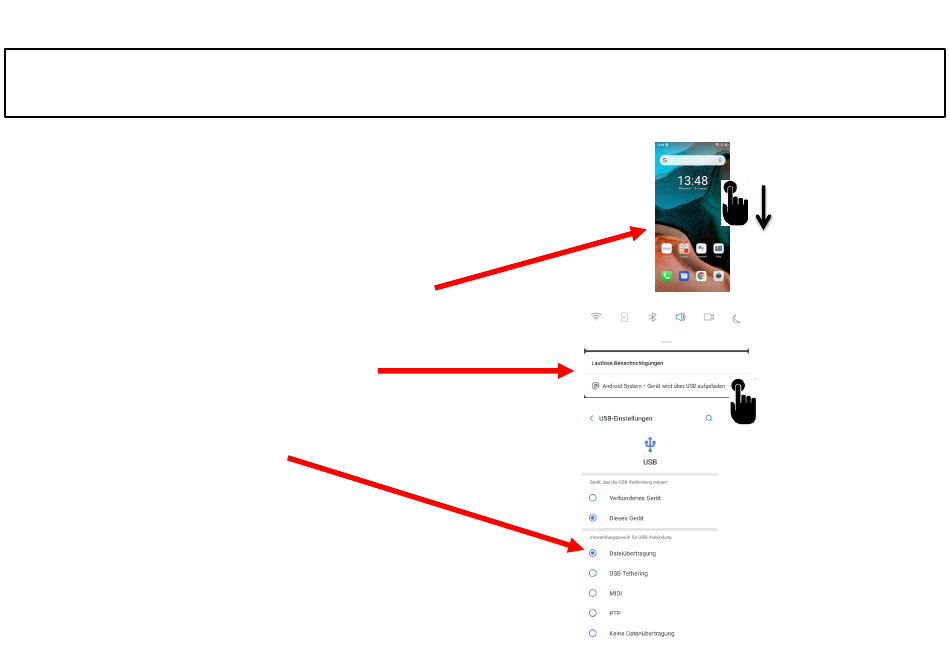This screenshot has height=660, width=950.
Task: Tap the moon night mode icon
Action: point(737,319)
